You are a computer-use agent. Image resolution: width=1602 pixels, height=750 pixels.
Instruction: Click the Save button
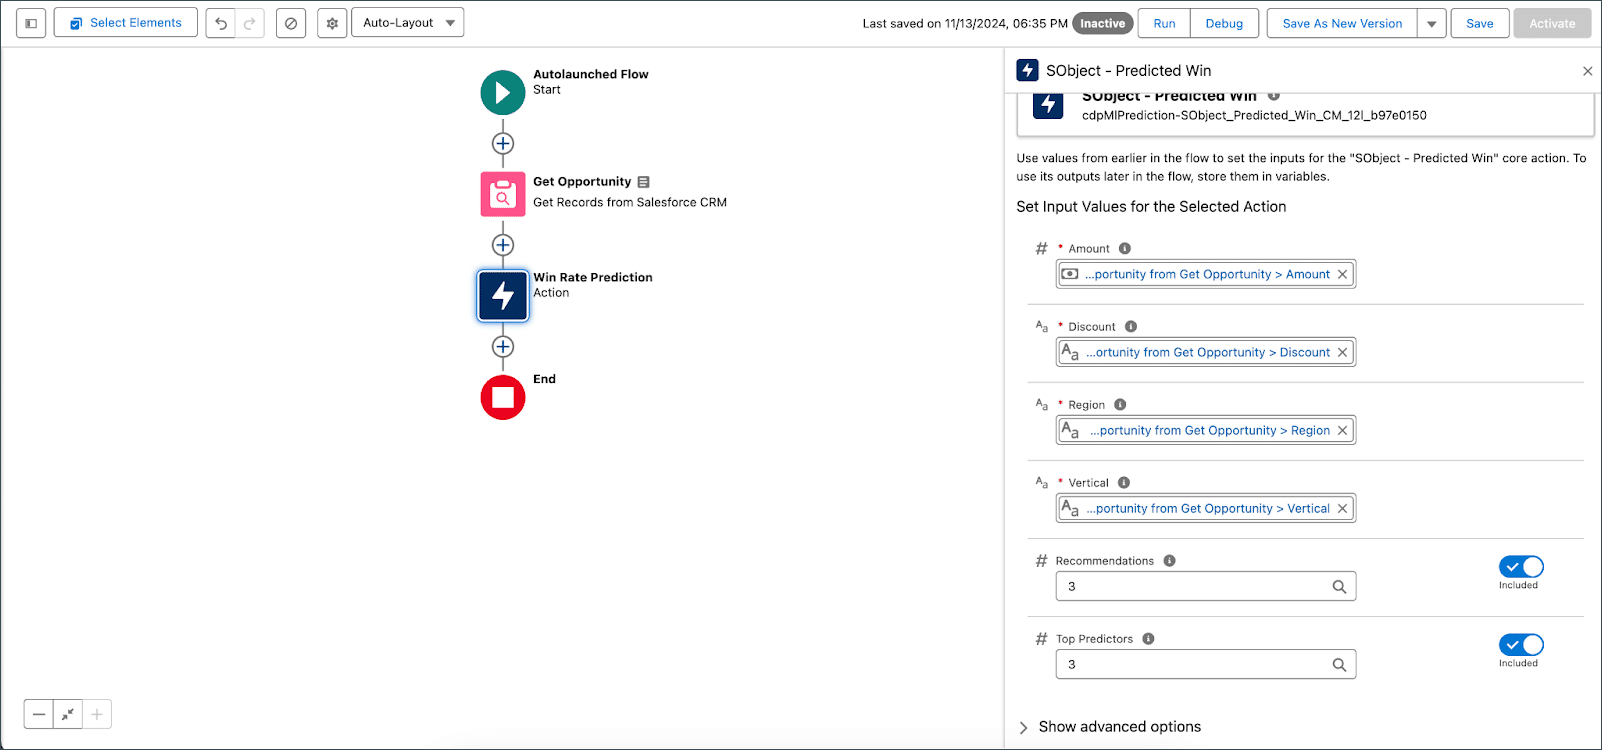coord(1480,23)
